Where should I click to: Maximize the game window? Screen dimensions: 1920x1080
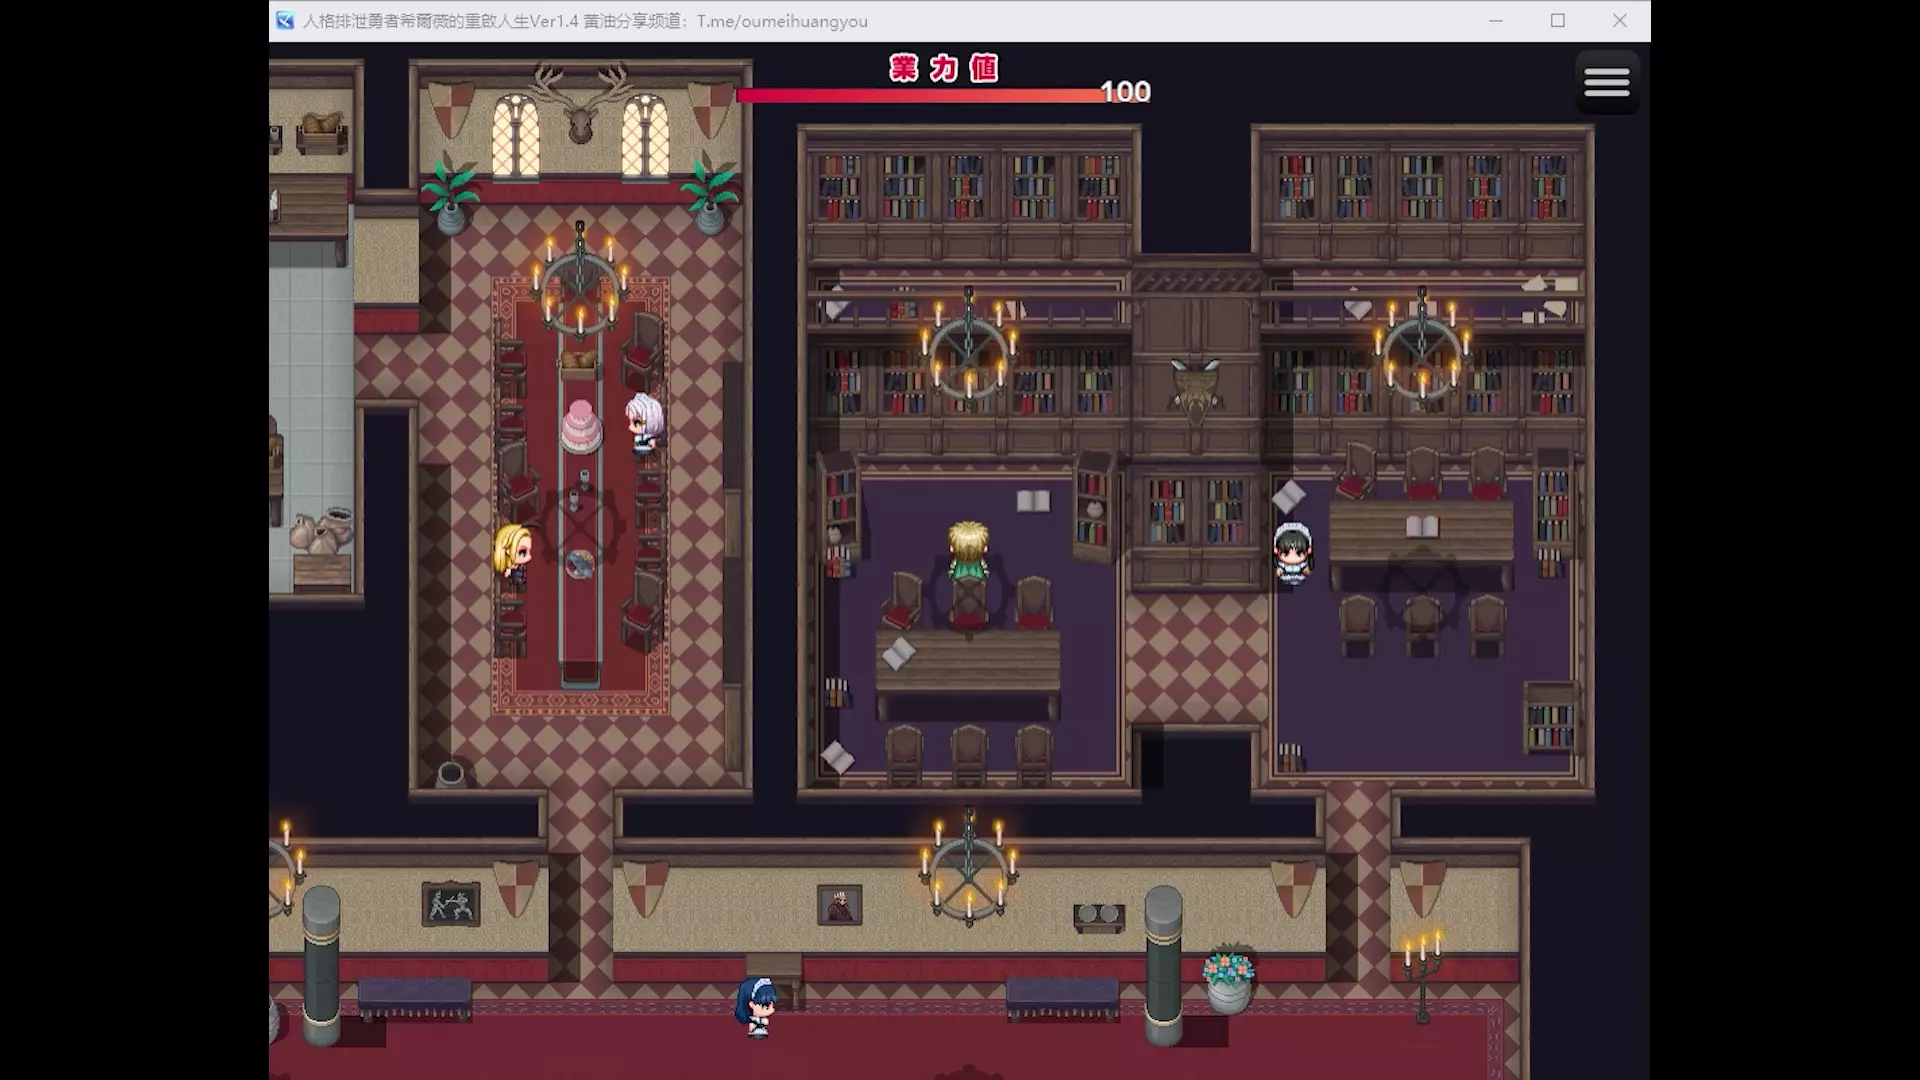(1557, 21)
